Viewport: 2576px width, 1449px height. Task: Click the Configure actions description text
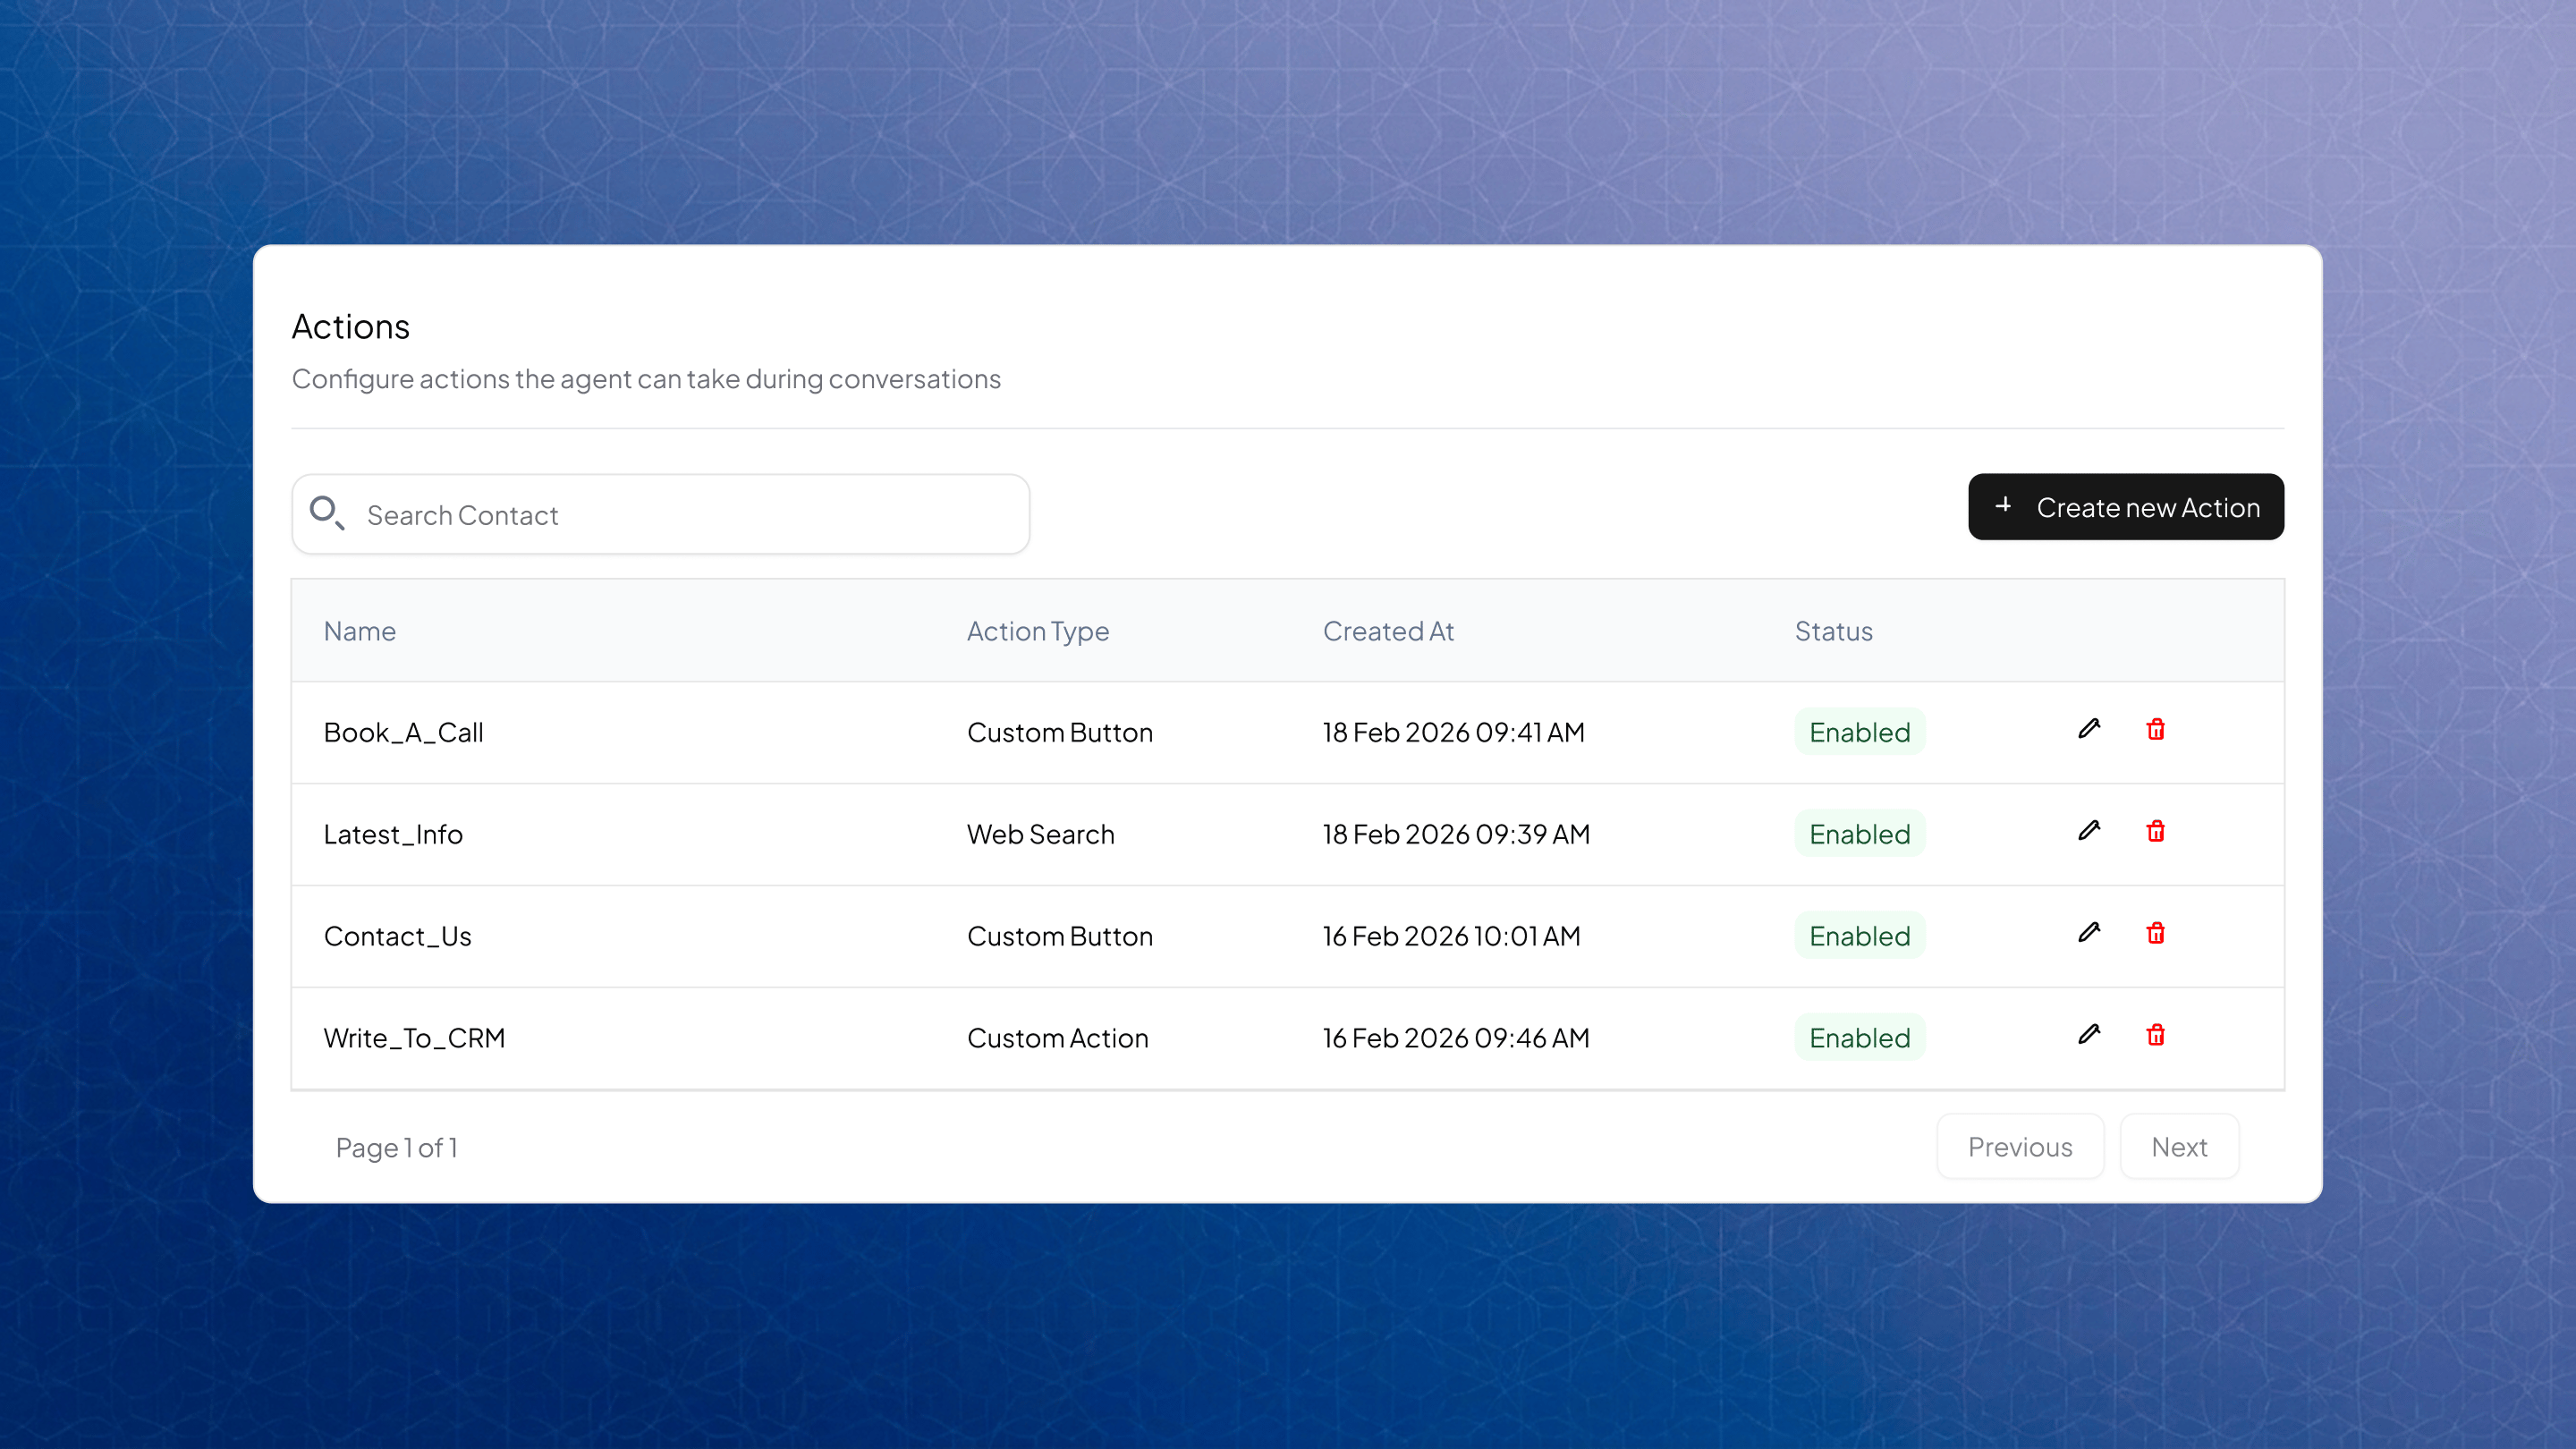(x=646, y=379)
